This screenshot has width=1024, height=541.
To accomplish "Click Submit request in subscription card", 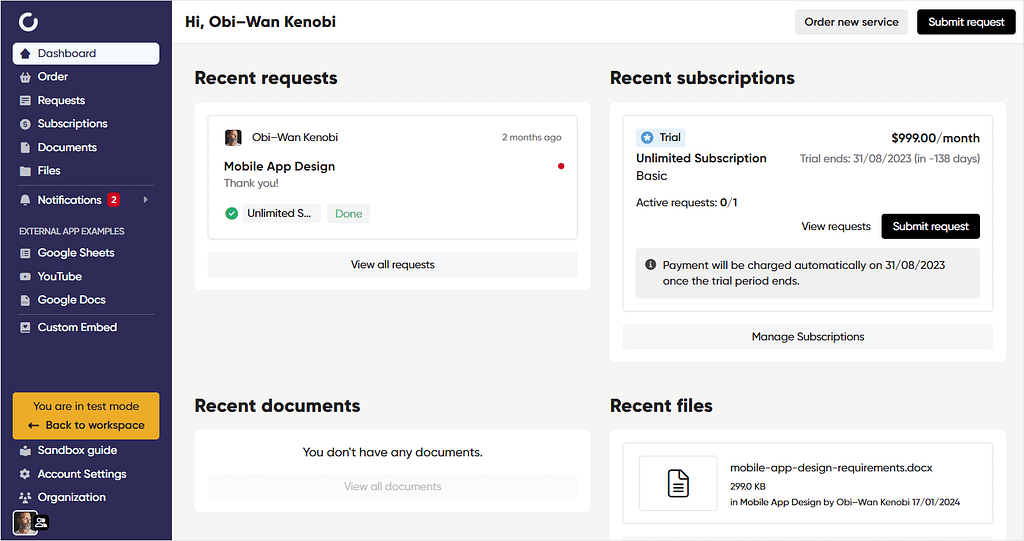I will (931, 227).
